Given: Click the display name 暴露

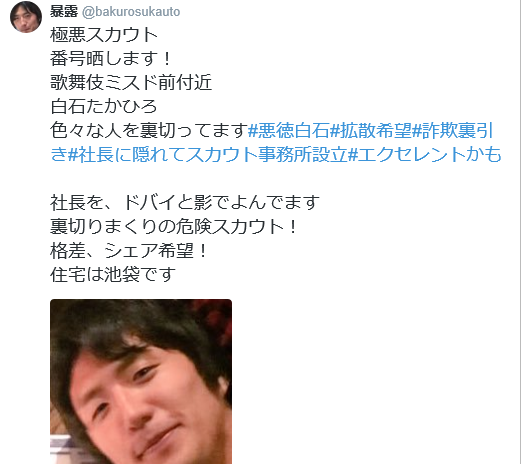Looking at the screenshot, I should (64, 12).
